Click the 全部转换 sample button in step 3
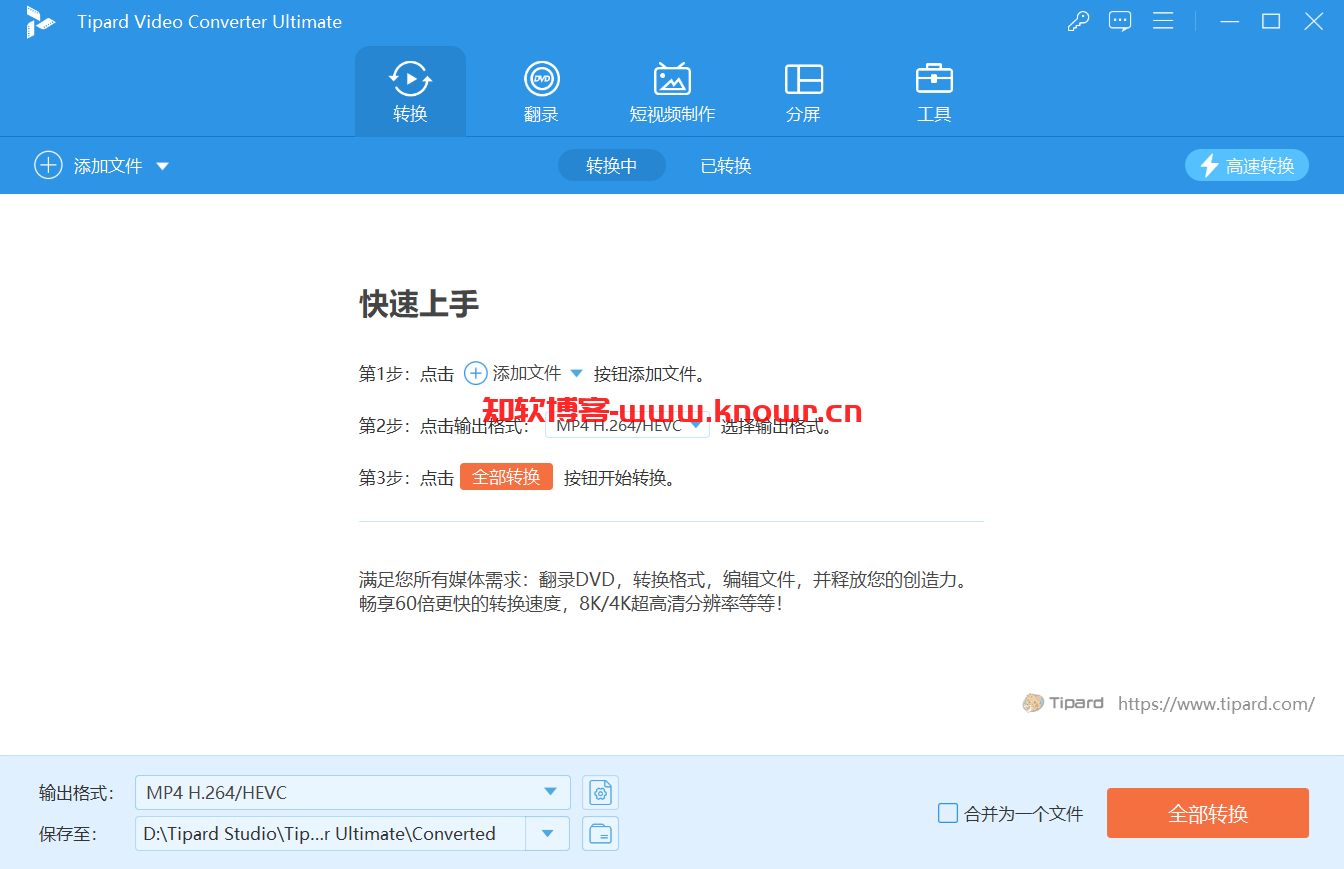 tap(506, 477)
